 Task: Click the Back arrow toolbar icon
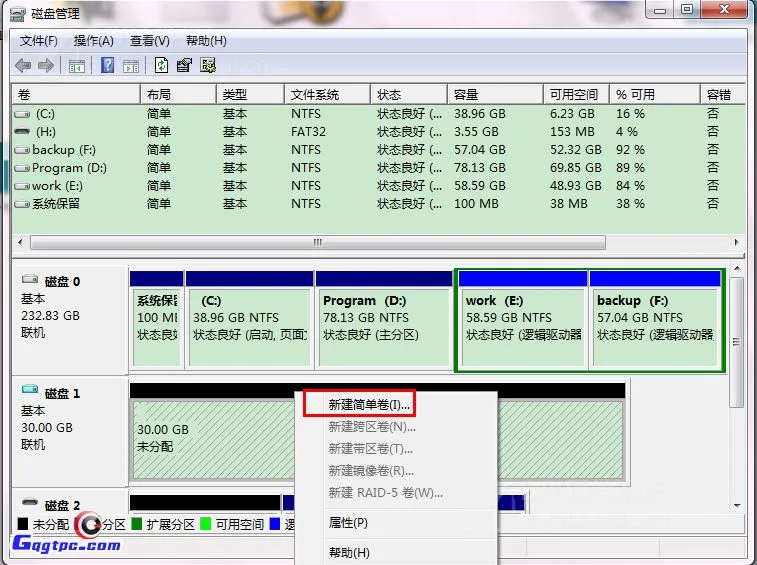tap(23, 65)
